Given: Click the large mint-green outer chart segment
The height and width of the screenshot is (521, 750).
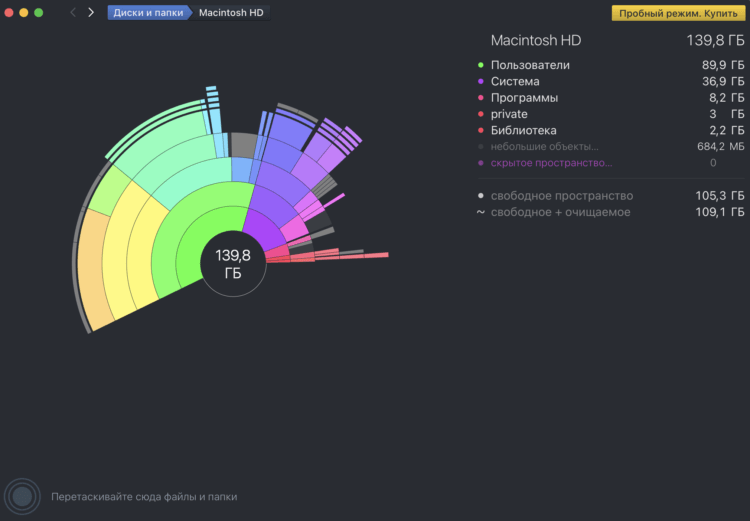Looking at the screenshot, I should (163, 136).
